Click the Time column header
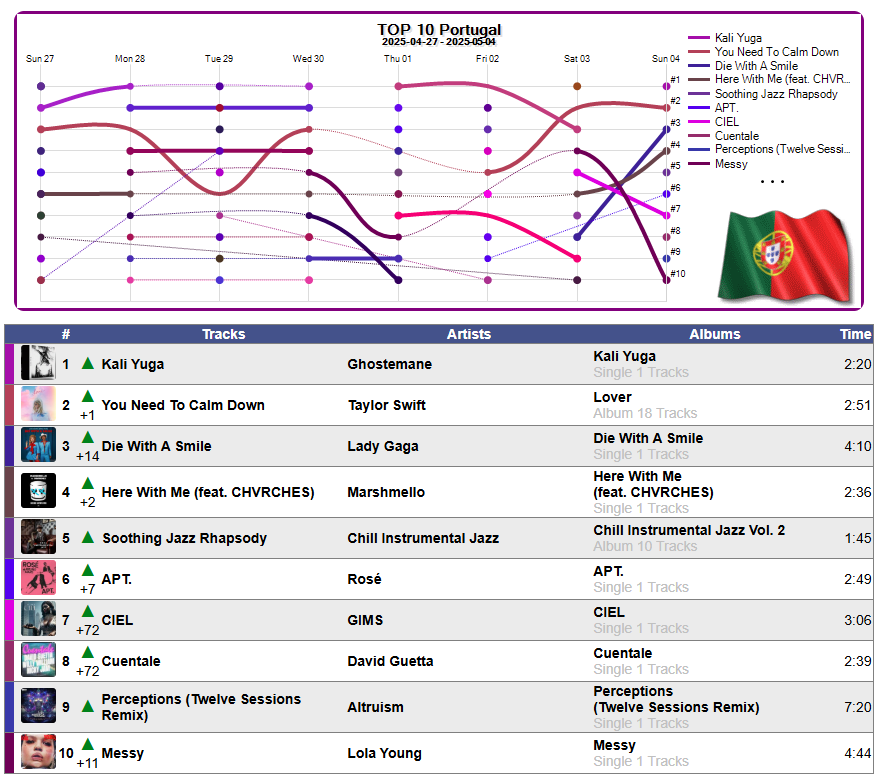Image resolution: width=877 pixels, height=778 pixels. (855, 334)
